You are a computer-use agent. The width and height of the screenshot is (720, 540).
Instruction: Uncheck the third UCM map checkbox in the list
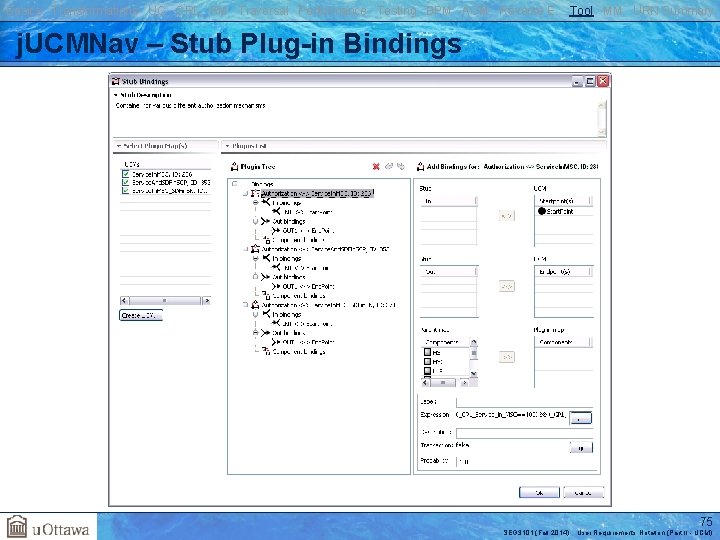point(125,191)
